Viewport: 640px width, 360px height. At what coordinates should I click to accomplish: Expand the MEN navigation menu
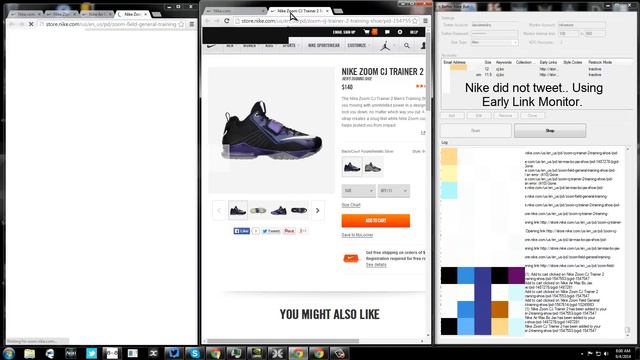(230, 46)
